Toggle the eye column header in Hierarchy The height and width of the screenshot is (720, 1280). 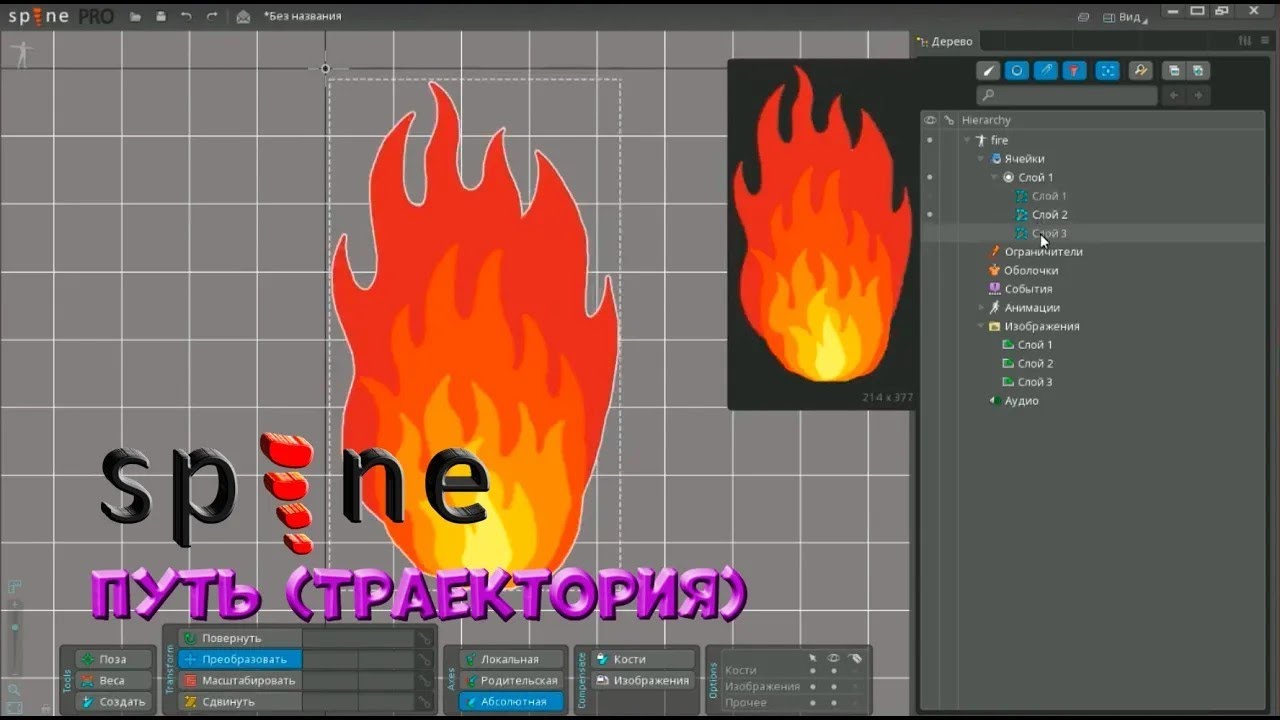(x=930, y=120)
